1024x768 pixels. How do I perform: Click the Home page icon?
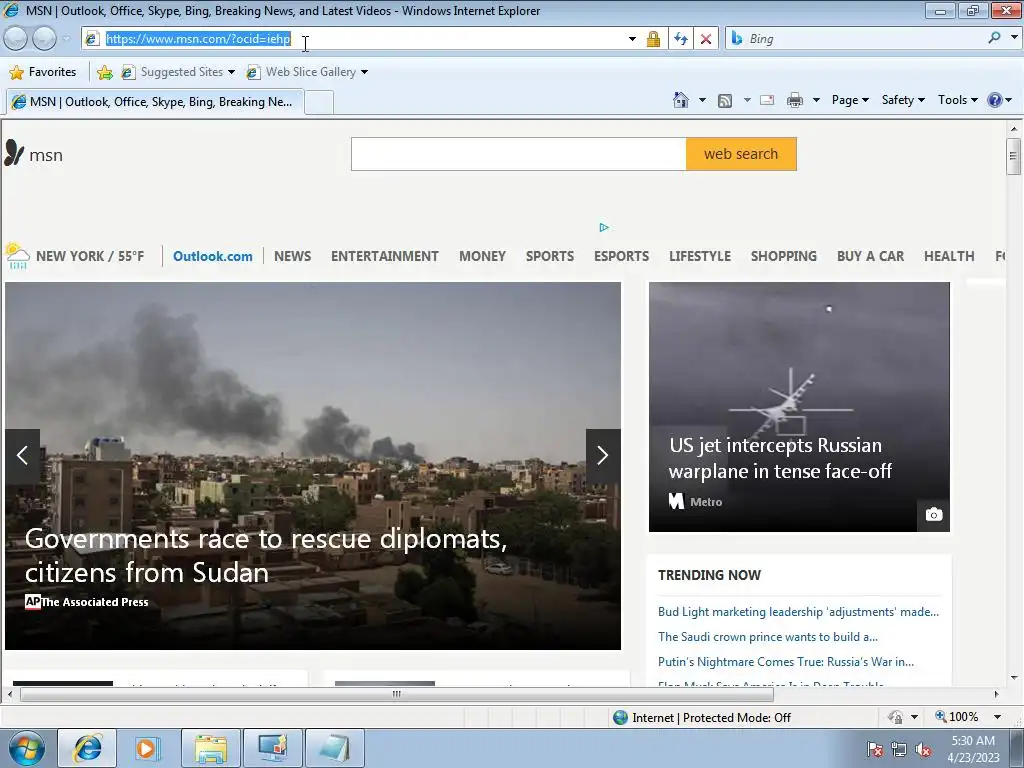coord(680,100)
